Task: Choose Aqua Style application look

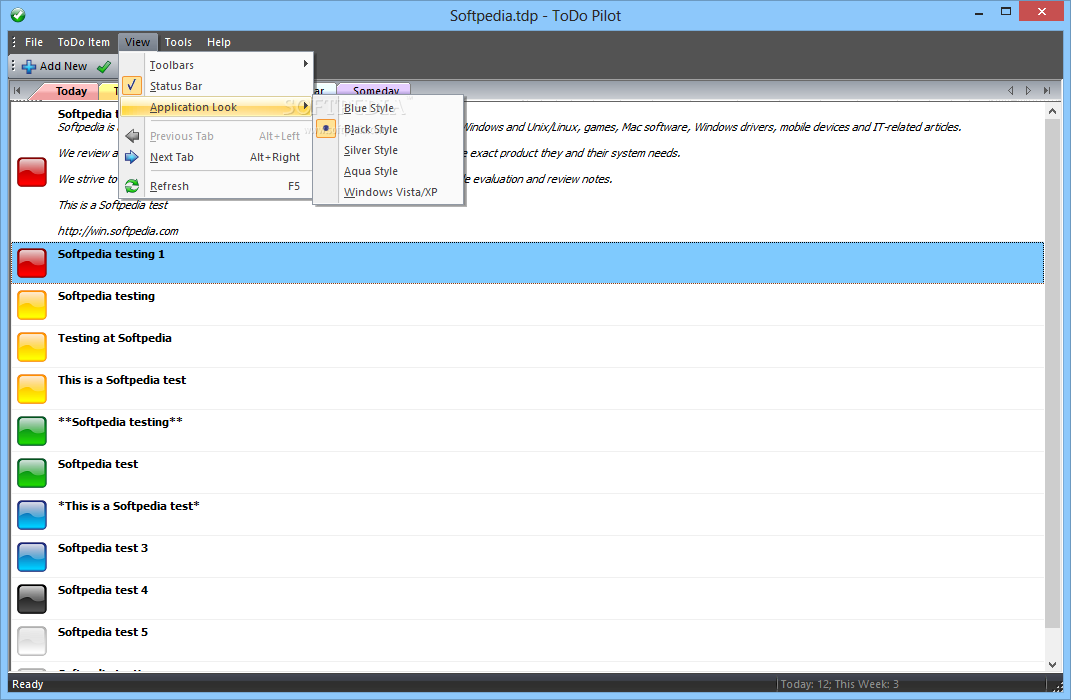Action: click(x=389, y=171)
